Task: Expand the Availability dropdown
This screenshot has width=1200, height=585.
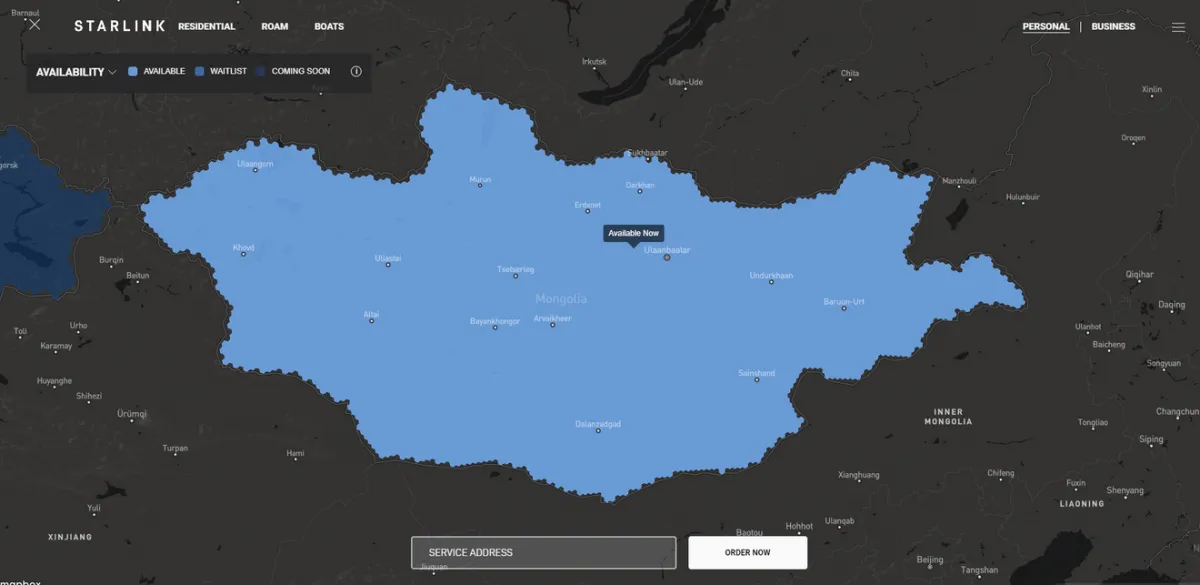Action: [76, 72]
